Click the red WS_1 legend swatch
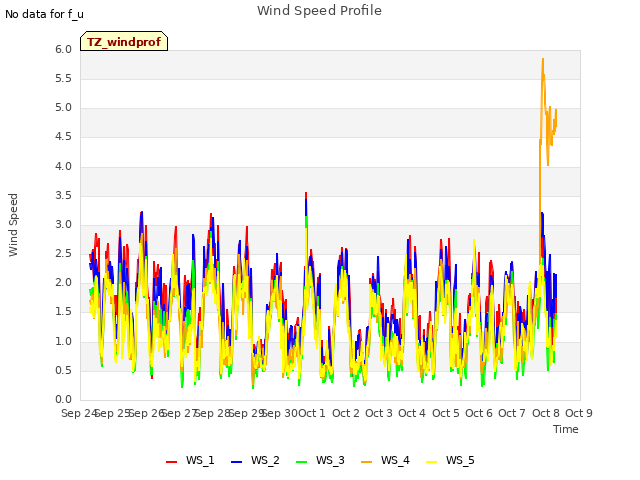 171,461
